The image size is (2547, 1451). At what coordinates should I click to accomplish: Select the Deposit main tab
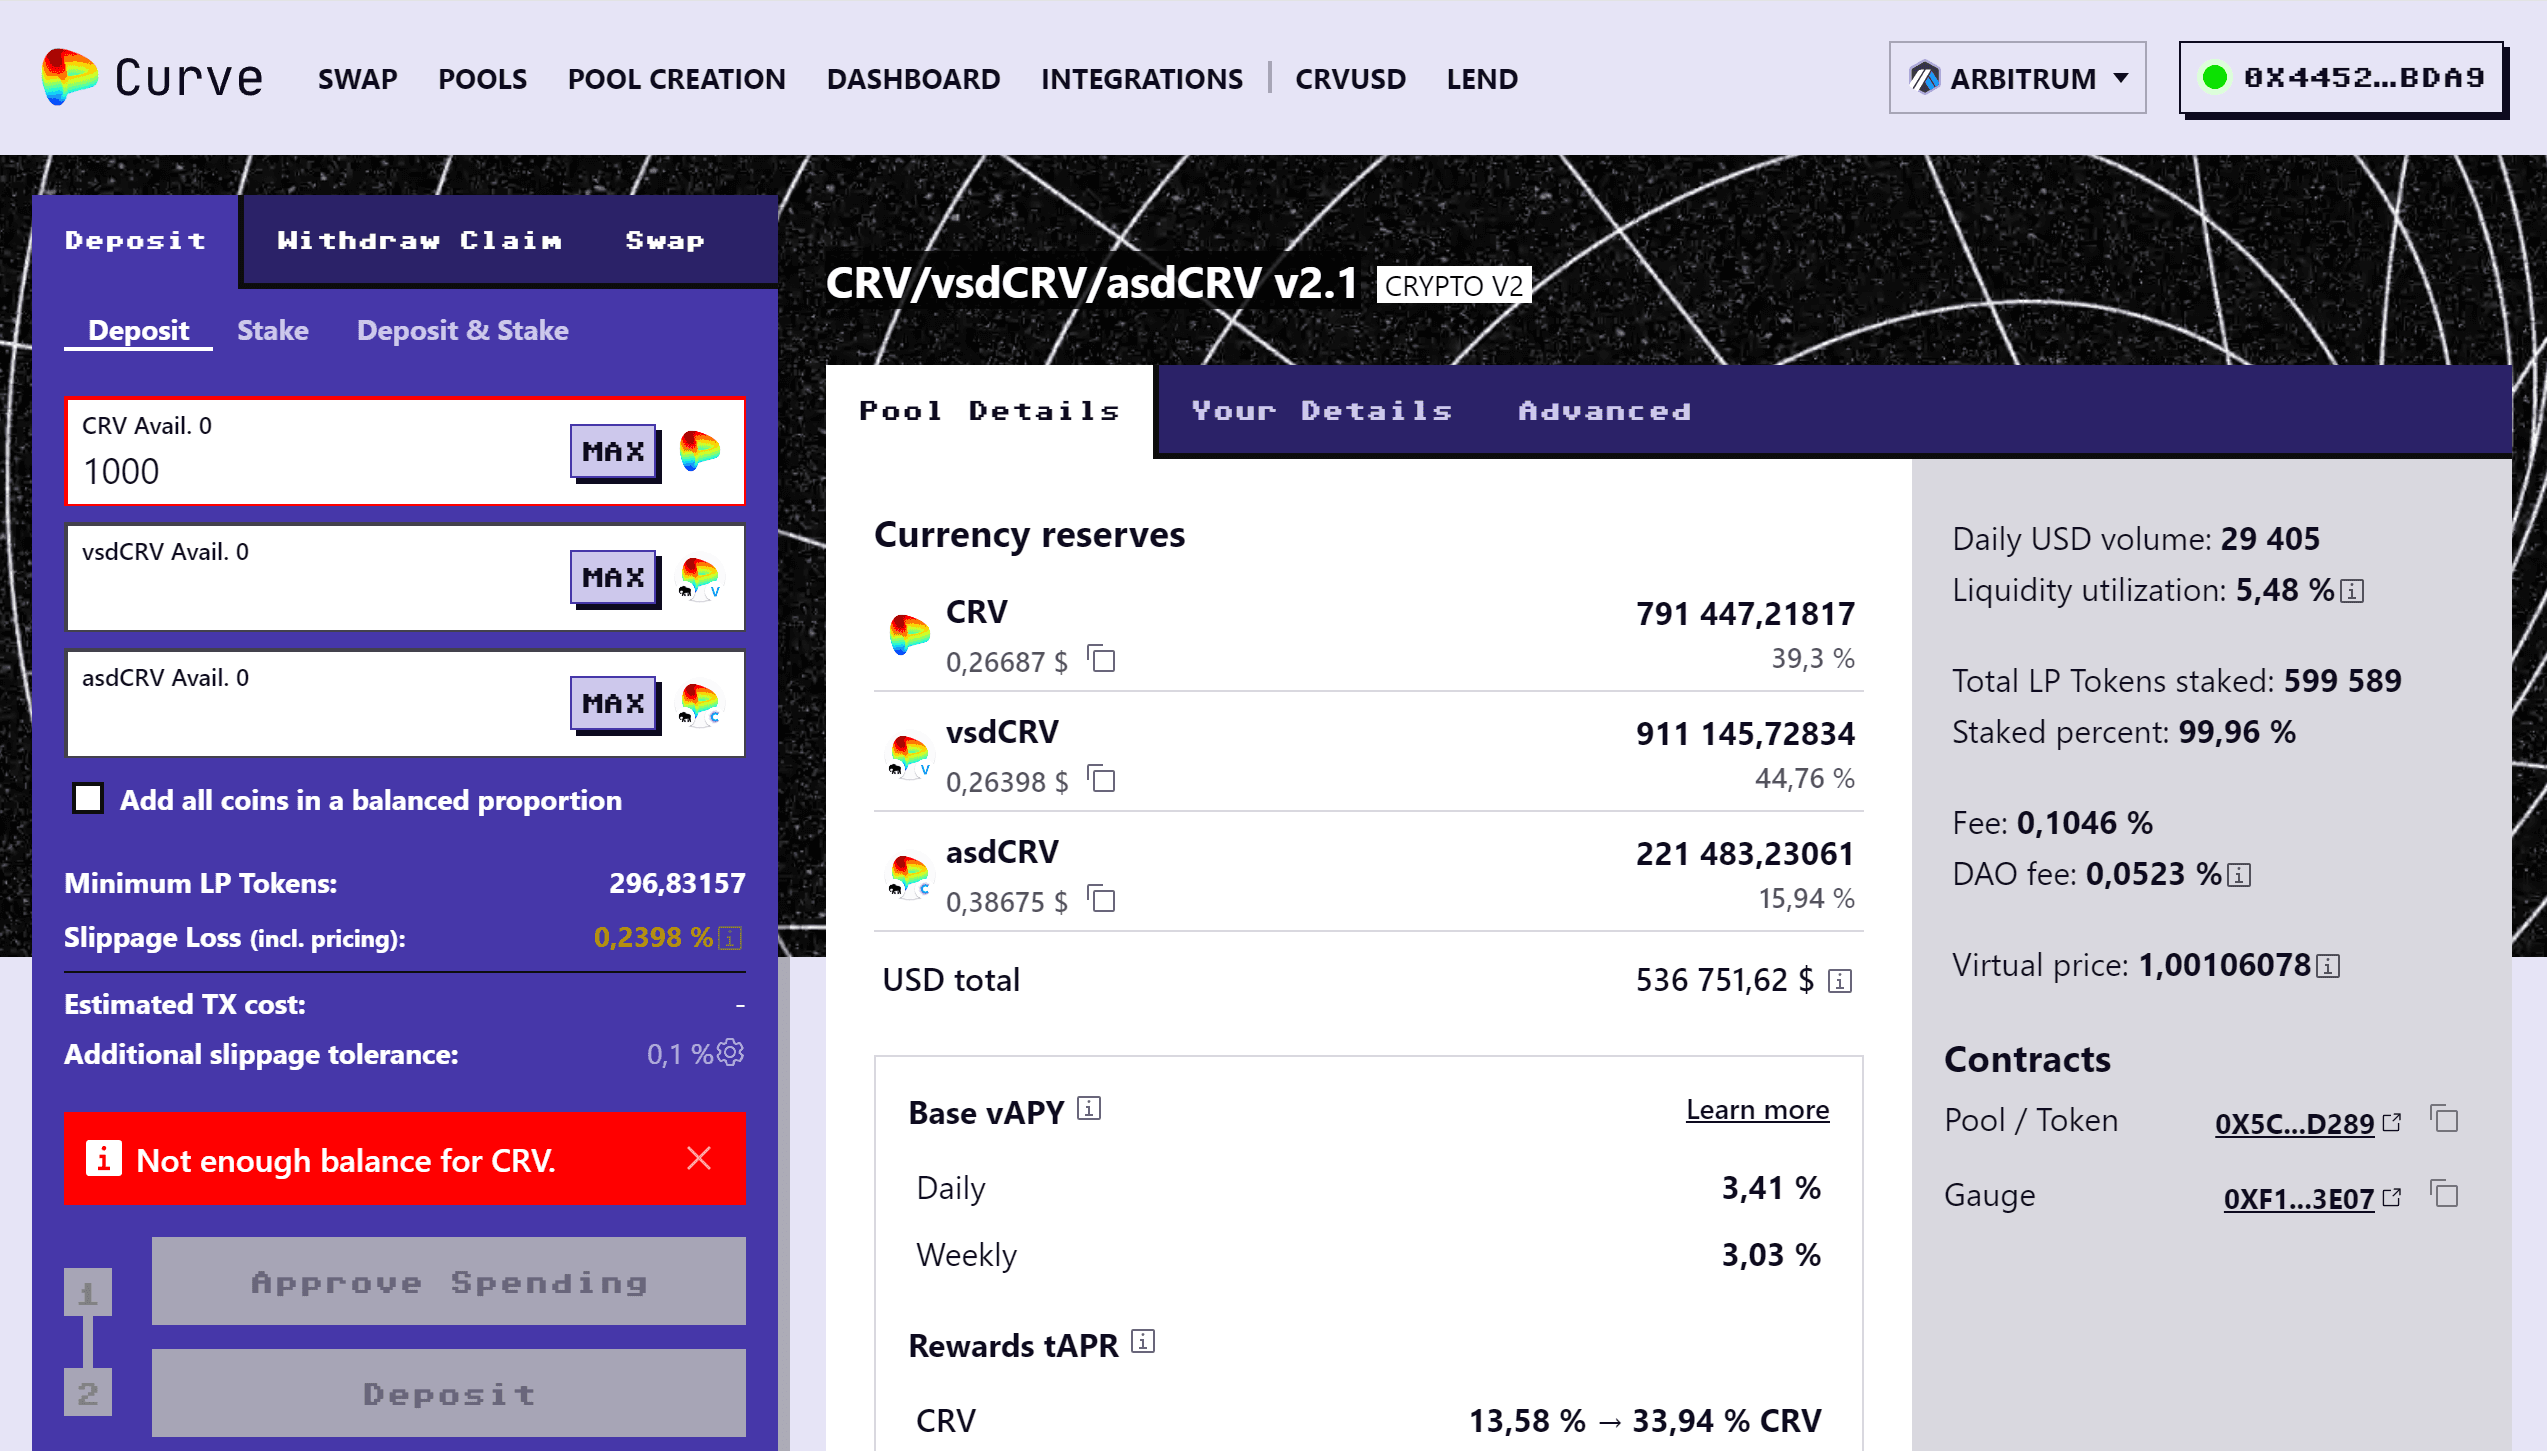pyautogui.click(x=136, y=240)
